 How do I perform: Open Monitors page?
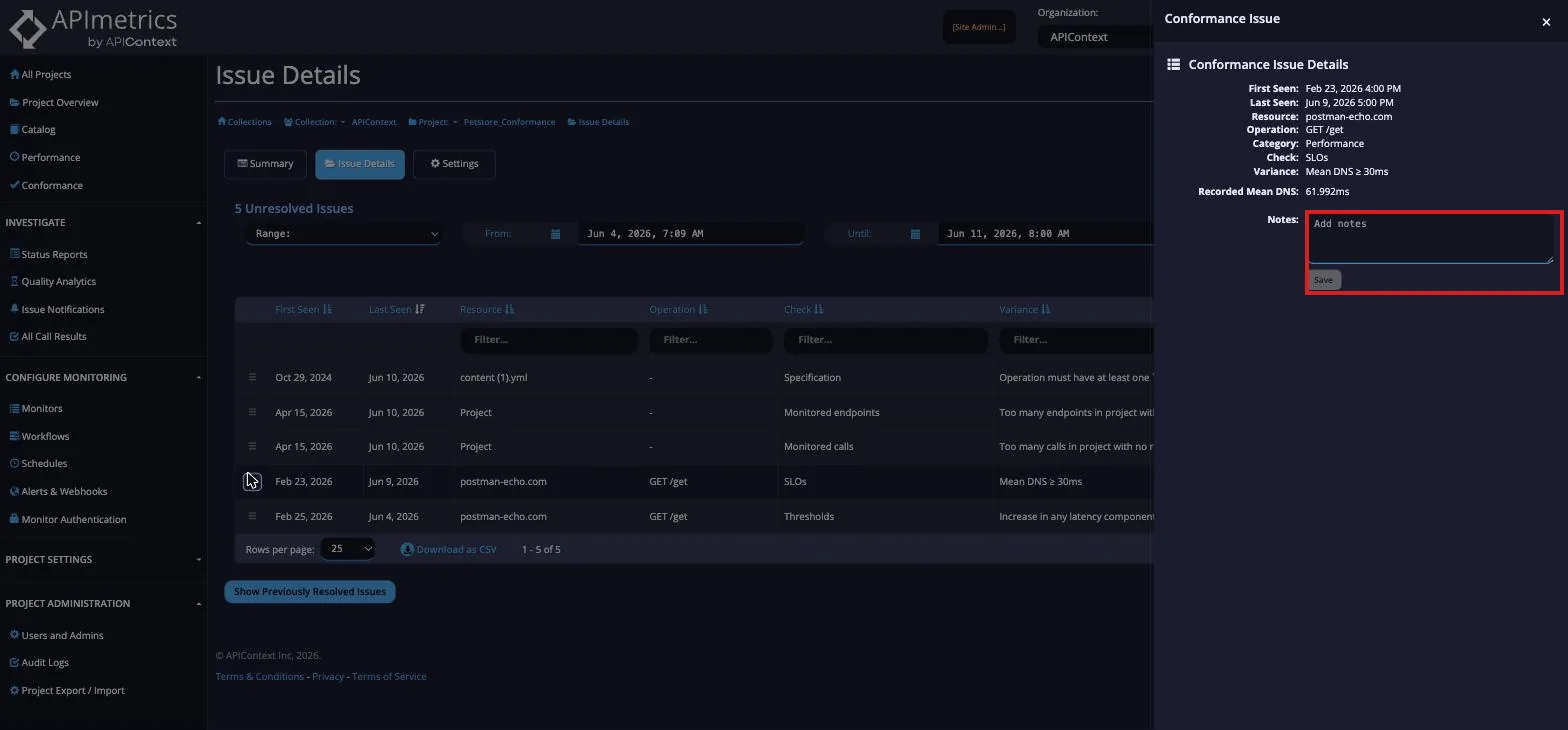coord(36,408)
